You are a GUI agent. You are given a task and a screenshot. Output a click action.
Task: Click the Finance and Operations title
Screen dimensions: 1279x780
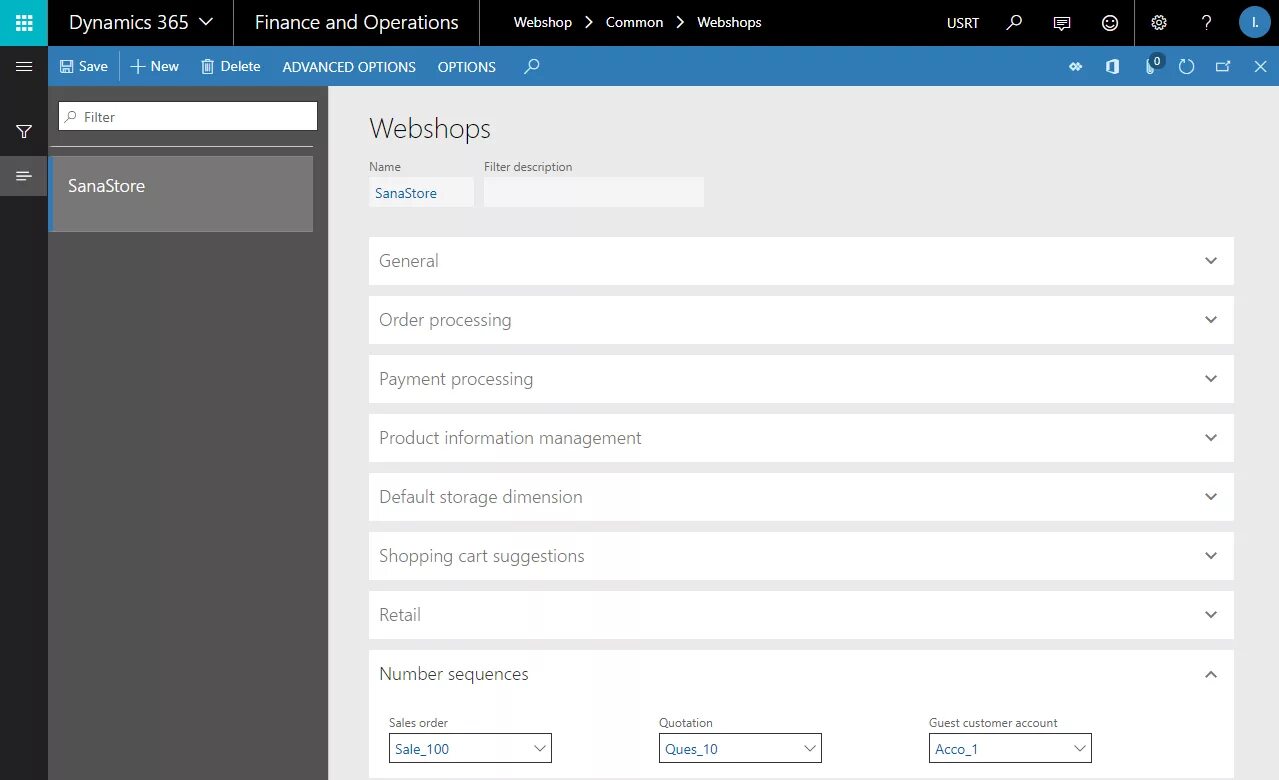pos(356,22)
